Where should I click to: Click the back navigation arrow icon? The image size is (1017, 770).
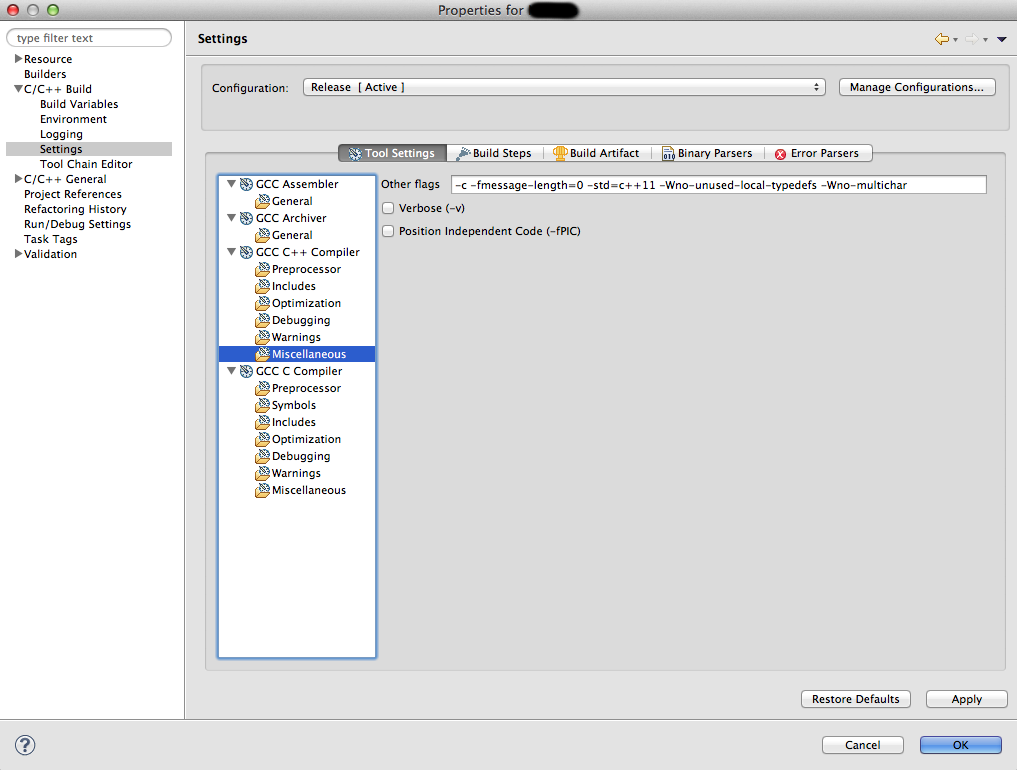941,39
